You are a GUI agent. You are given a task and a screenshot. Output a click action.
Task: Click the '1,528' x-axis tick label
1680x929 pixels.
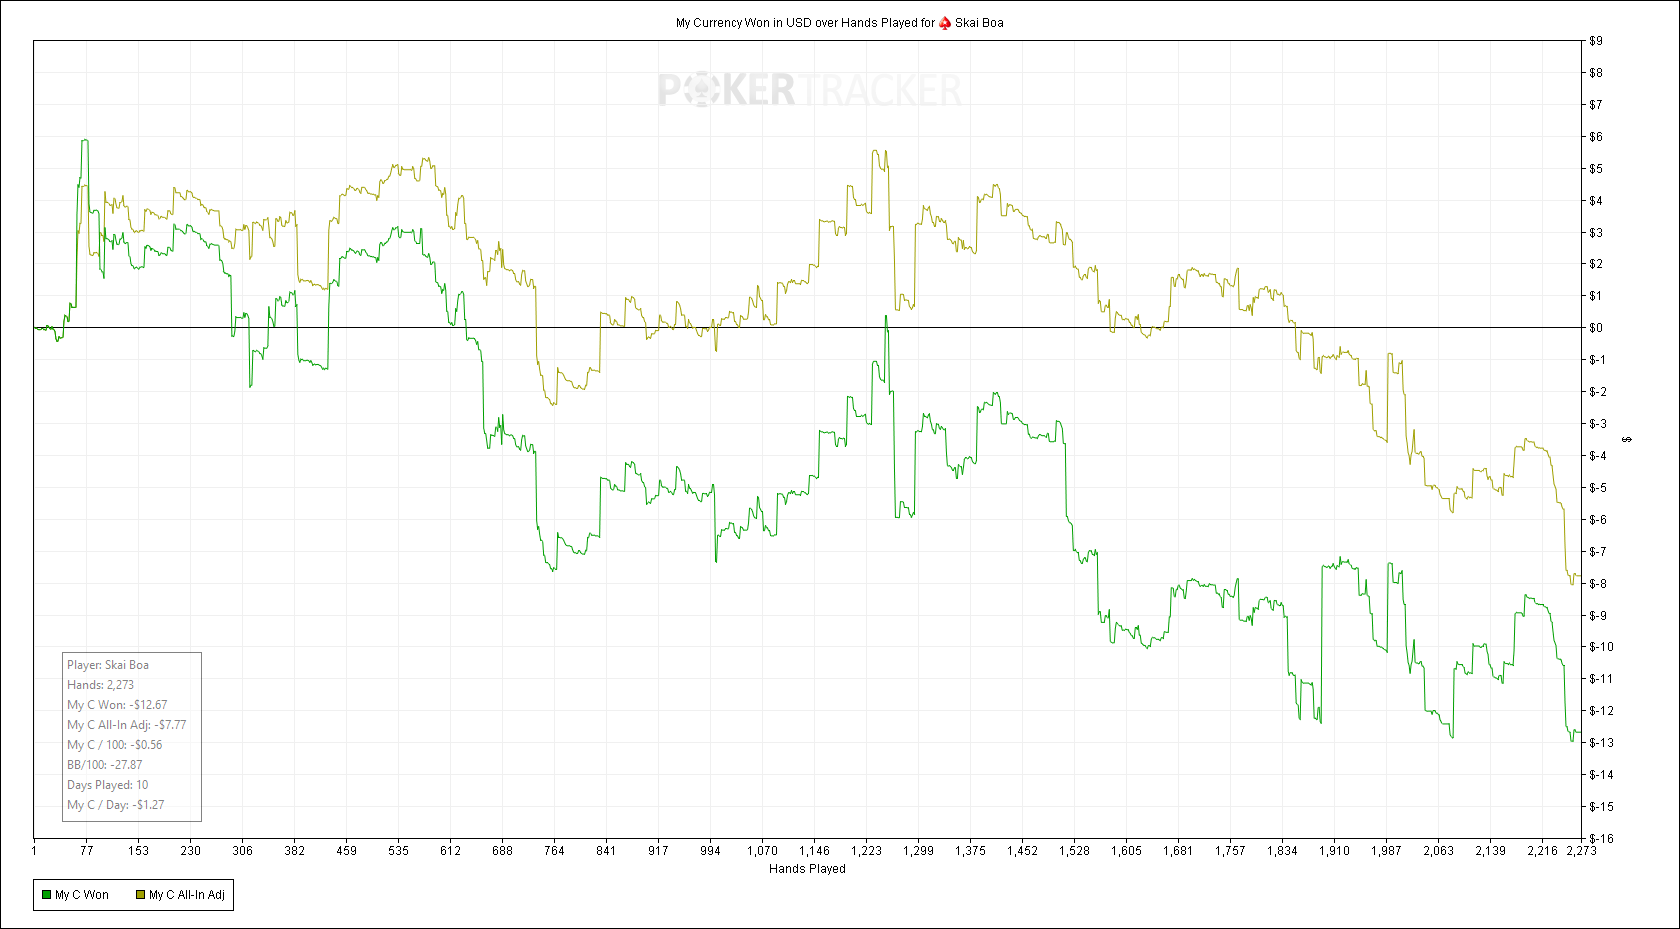1074,851
